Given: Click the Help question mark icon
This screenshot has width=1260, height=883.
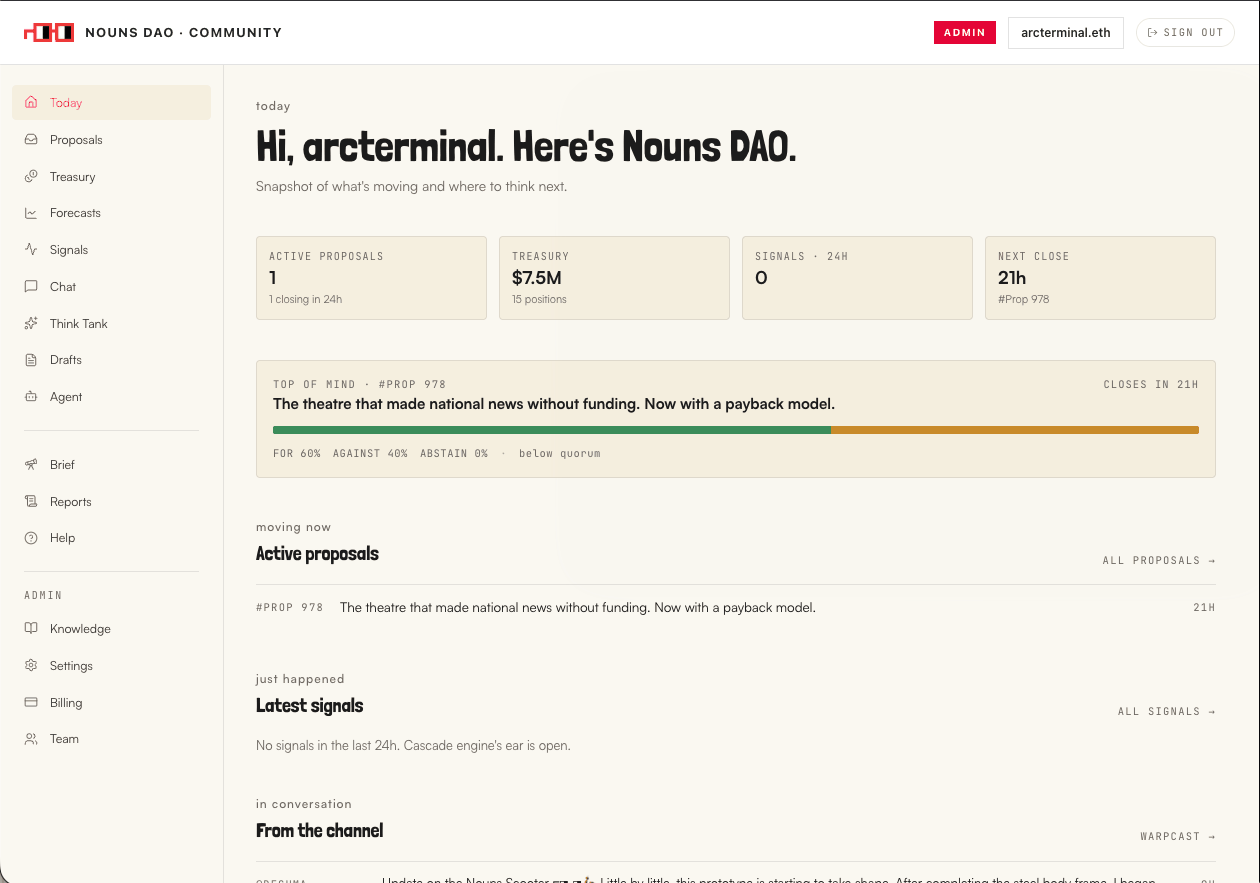Looking at the screenshot, I should [31, 538].
